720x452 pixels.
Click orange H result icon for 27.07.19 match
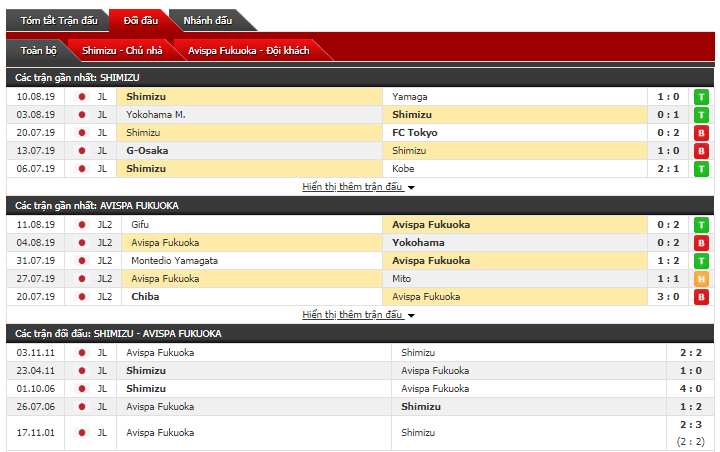click(x=701, y=279)
